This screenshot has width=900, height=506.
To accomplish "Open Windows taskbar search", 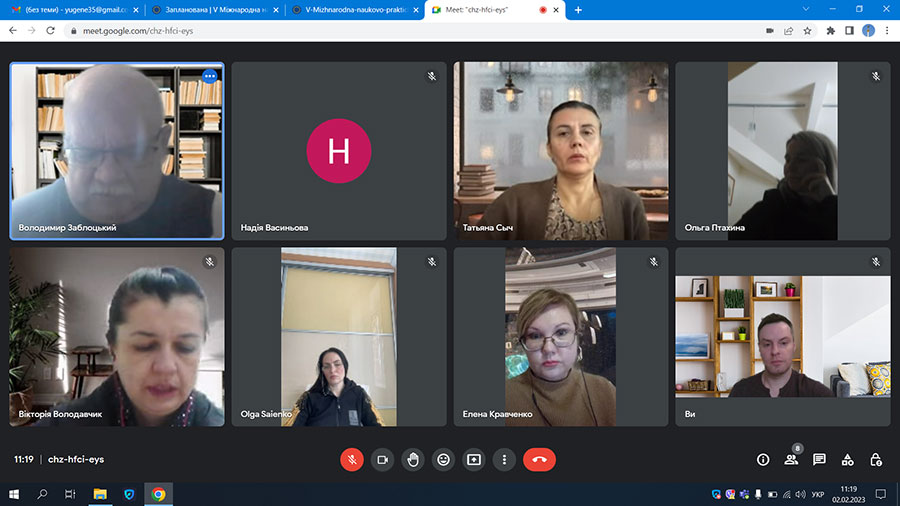I will pos(42,494).
